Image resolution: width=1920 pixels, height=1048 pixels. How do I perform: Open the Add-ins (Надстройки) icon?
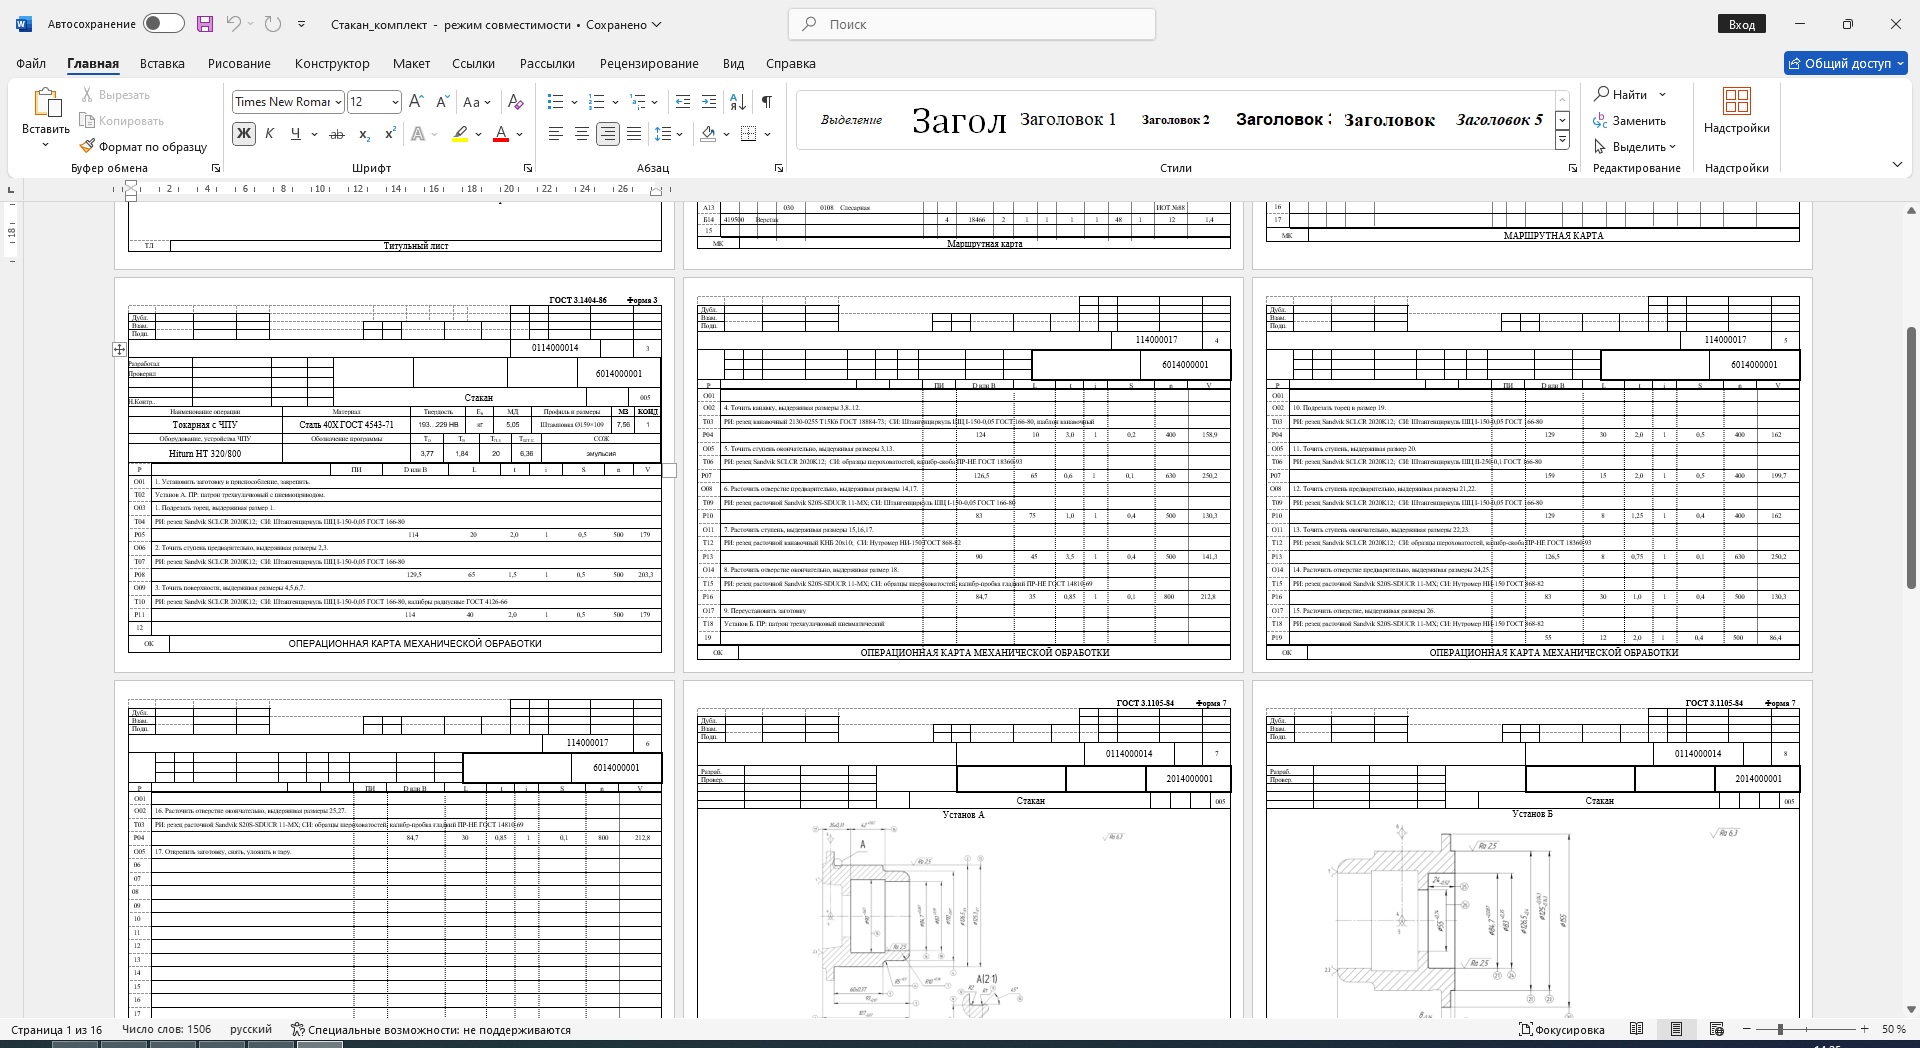(1736, 110)
